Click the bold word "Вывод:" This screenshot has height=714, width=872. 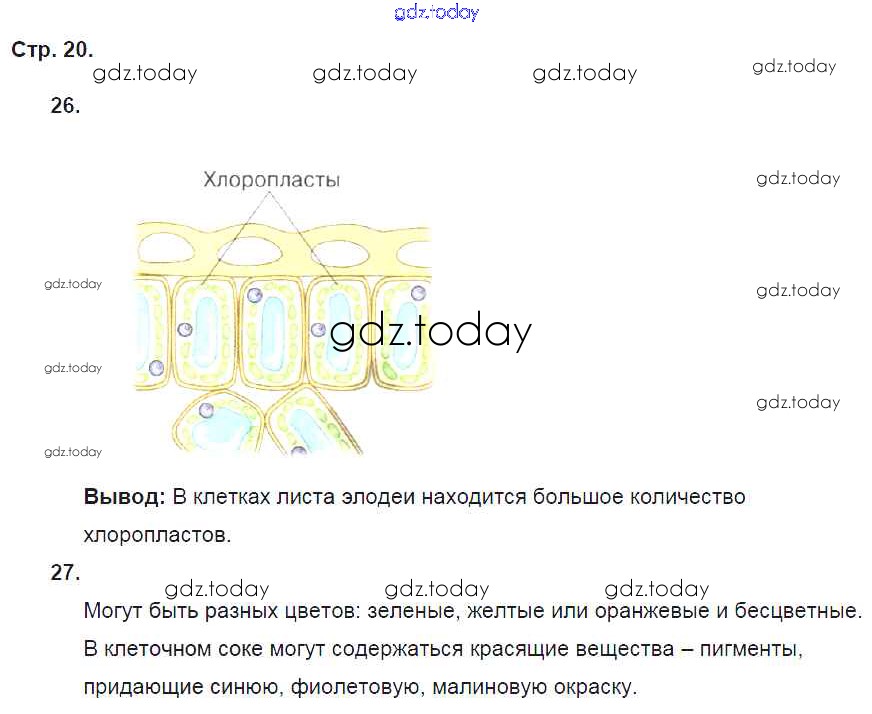pos(124,497)
